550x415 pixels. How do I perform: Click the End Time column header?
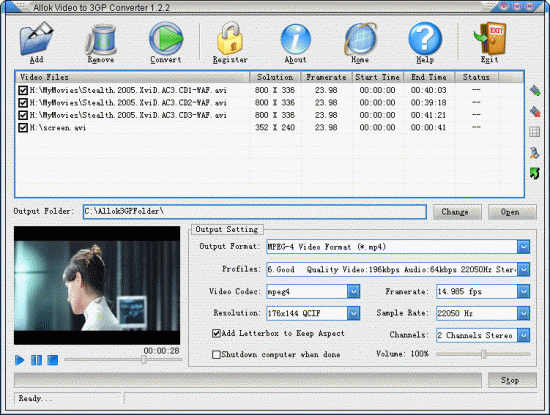click(x=429, y=77)
